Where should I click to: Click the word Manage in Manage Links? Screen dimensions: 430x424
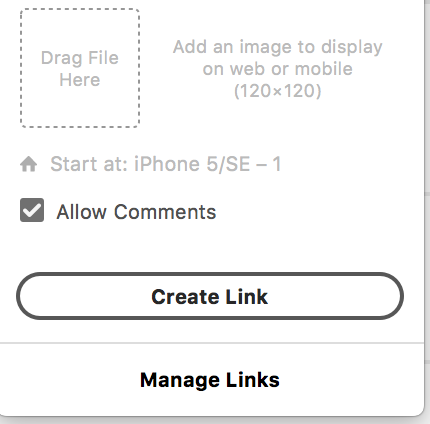[x=180, y=380]
